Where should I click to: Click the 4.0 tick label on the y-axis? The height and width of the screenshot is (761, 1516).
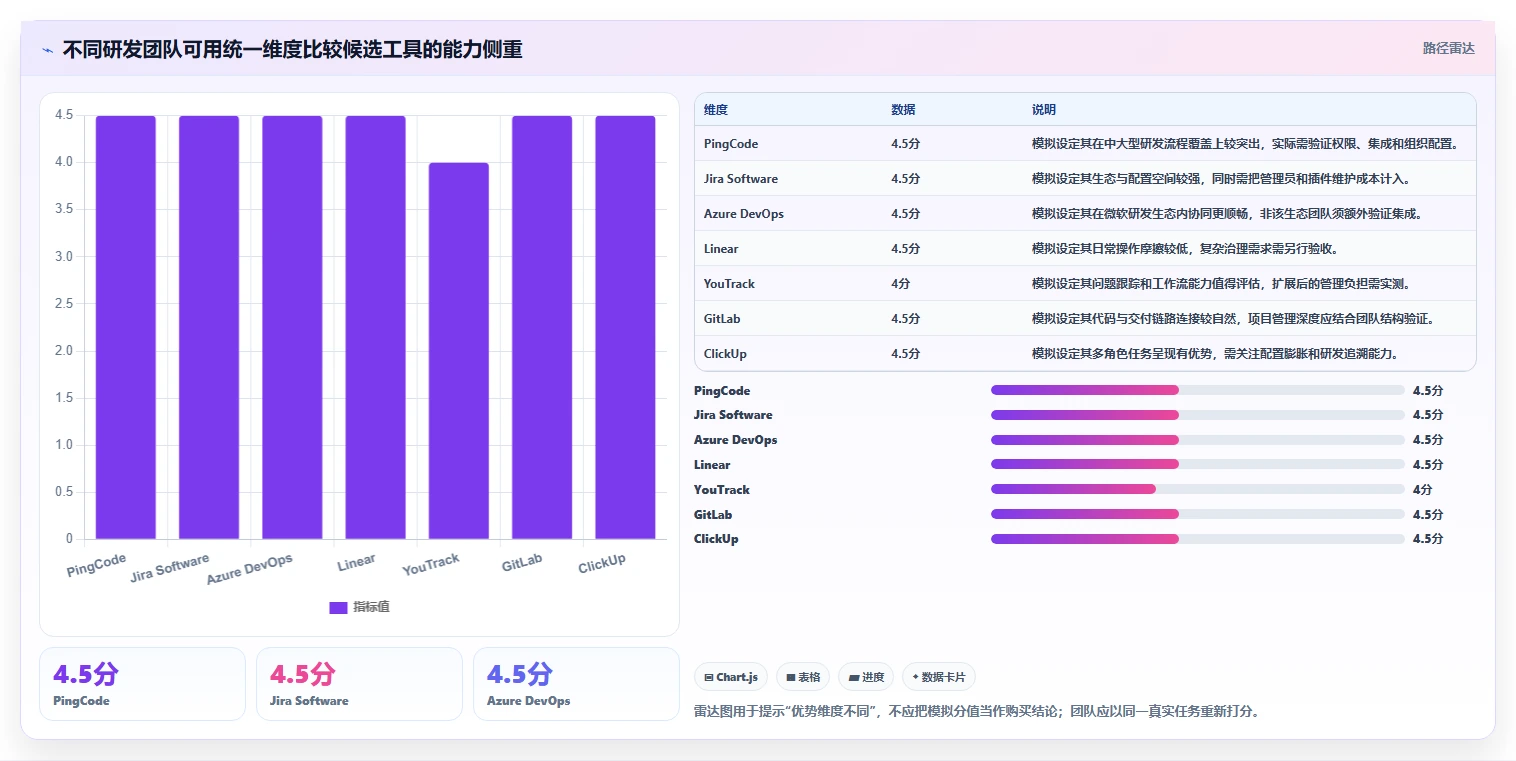pos(63,162)
